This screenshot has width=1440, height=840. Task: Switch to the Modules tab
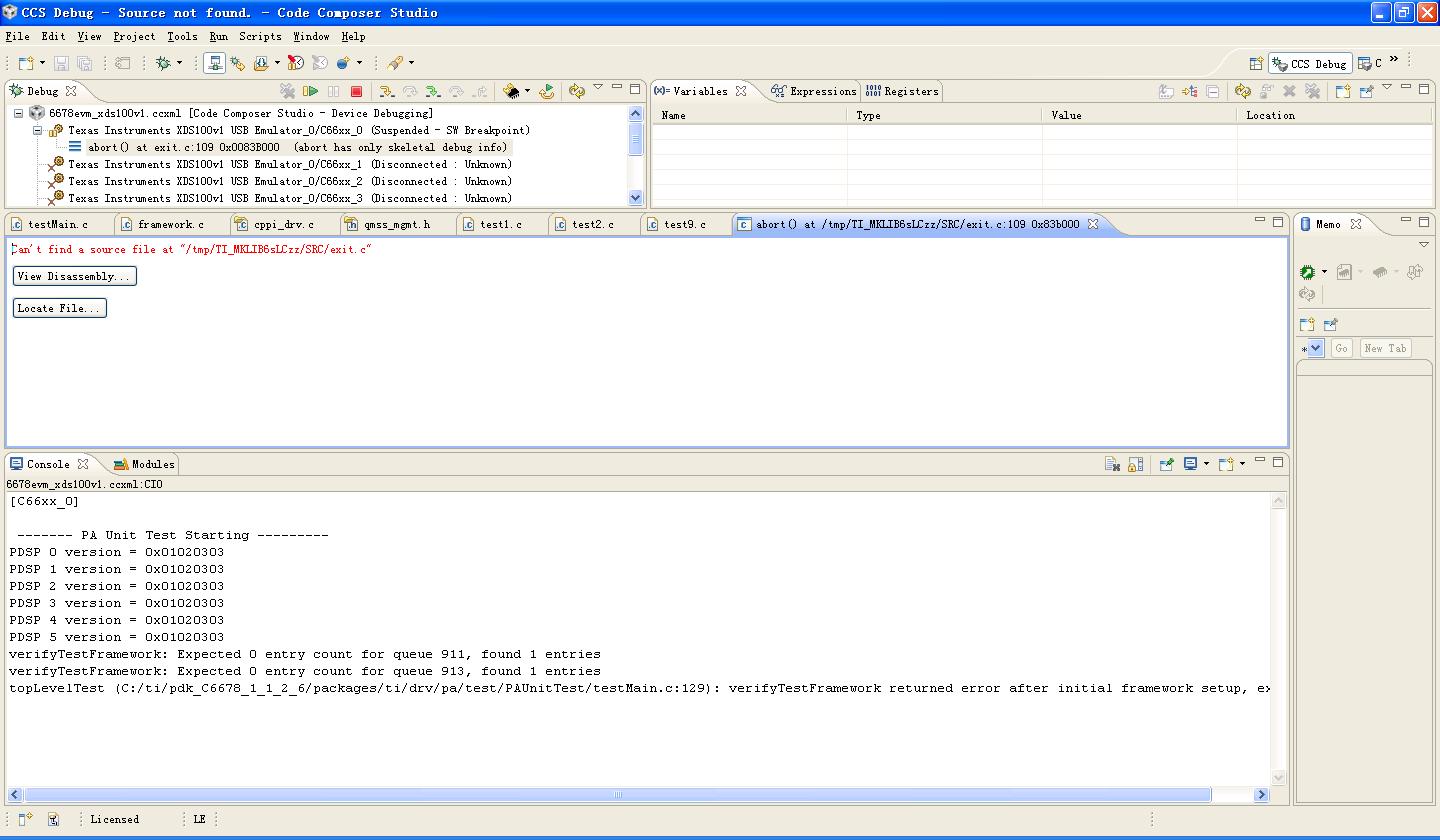144,464
